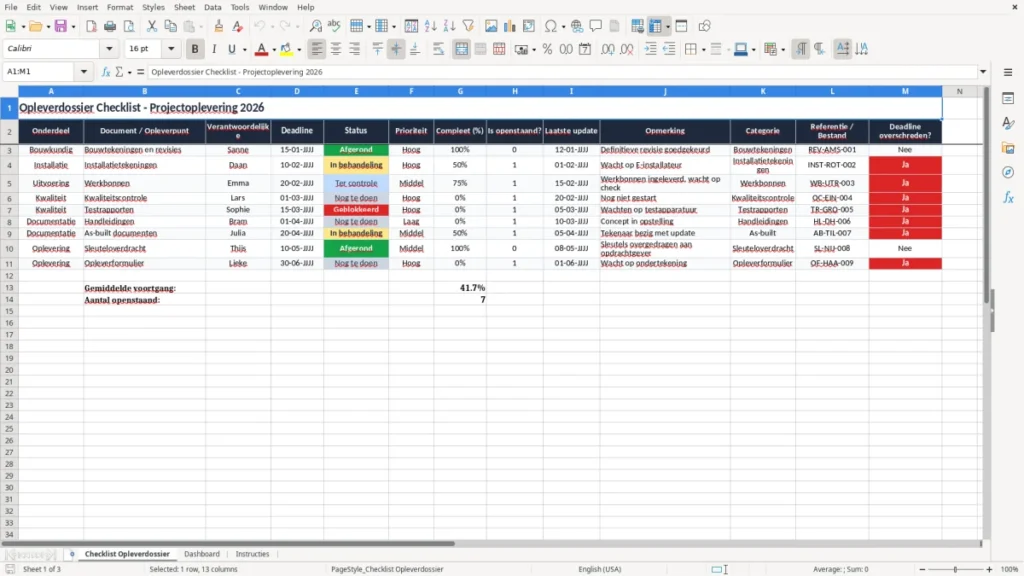The height and width of the screenshot is (576, 1024).
Task: Format cells as percent
Action: coord(547,49)
